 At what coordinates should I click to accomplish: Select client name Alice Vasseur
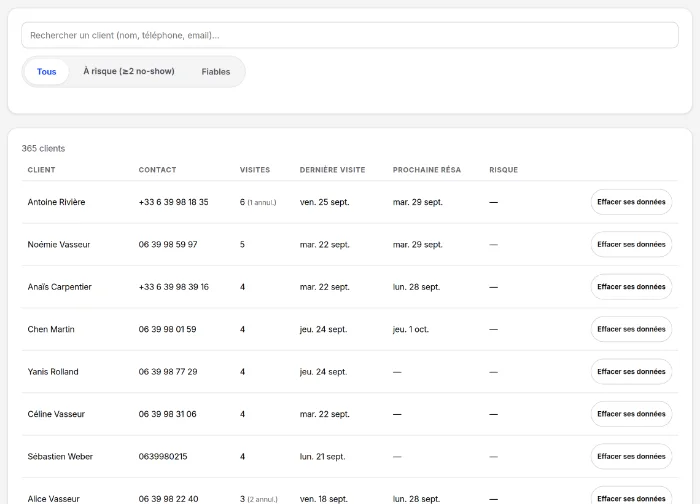click(54, 499)
